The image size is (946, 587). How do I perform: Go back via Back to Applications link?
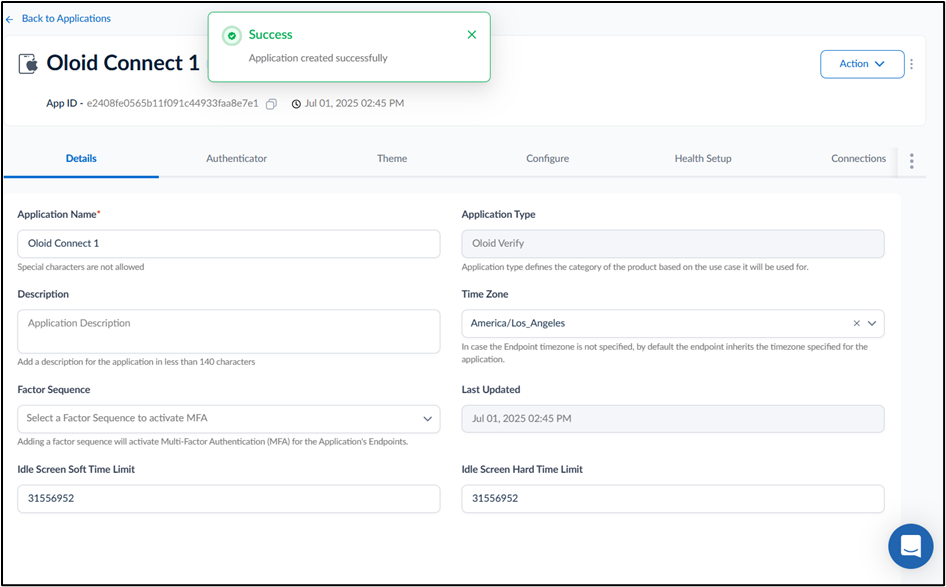tap(66, 19)
